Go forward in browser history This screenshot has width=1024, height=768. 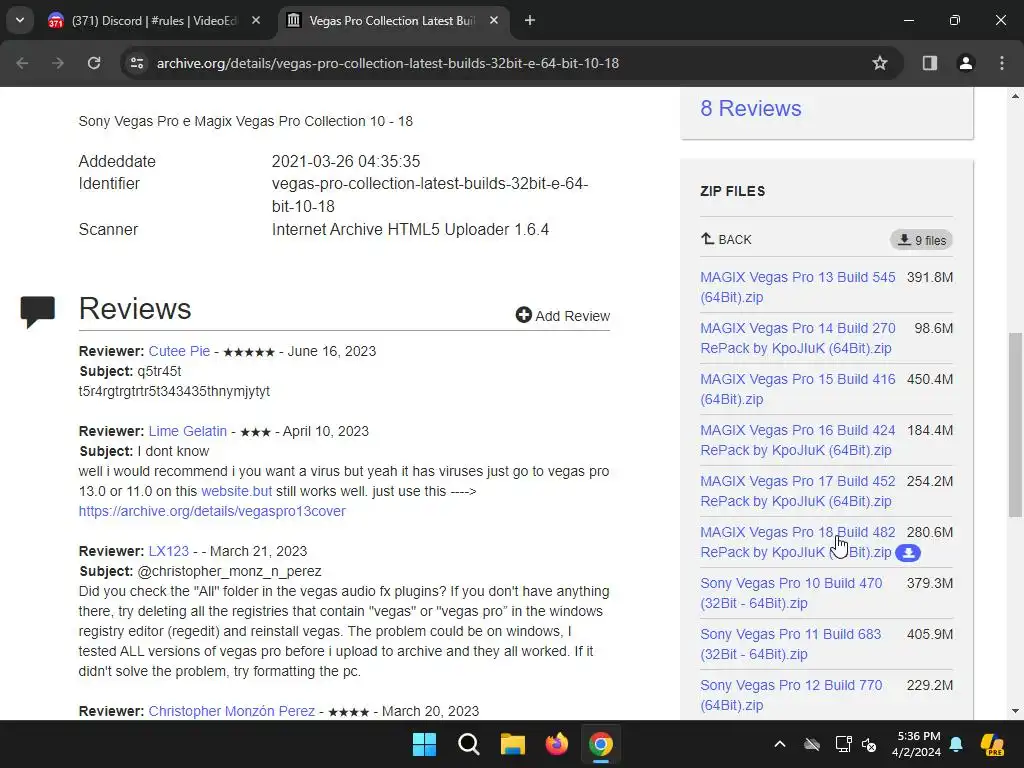pyautogui.click(x=57, y=63)
